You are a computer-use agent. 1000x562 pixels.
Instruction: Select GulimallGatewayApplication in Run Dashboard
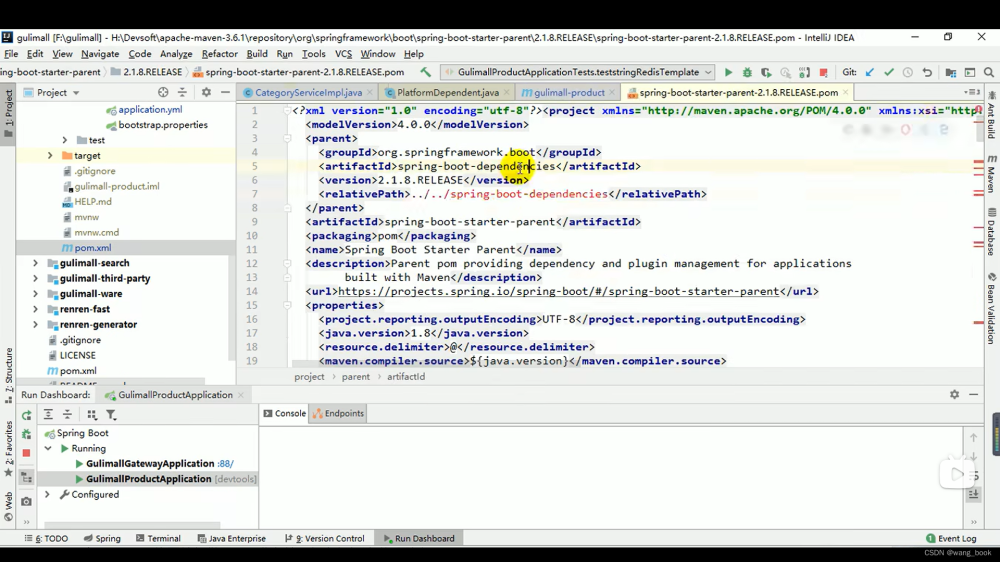150,464
